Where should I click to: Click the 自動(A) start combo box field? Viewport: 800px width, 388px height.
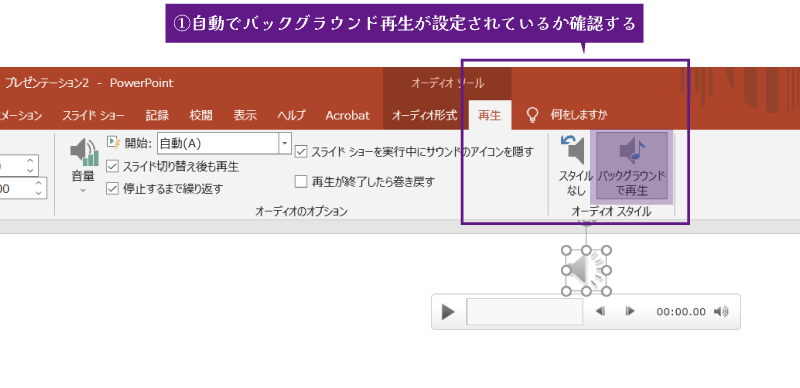coord(218,143)
